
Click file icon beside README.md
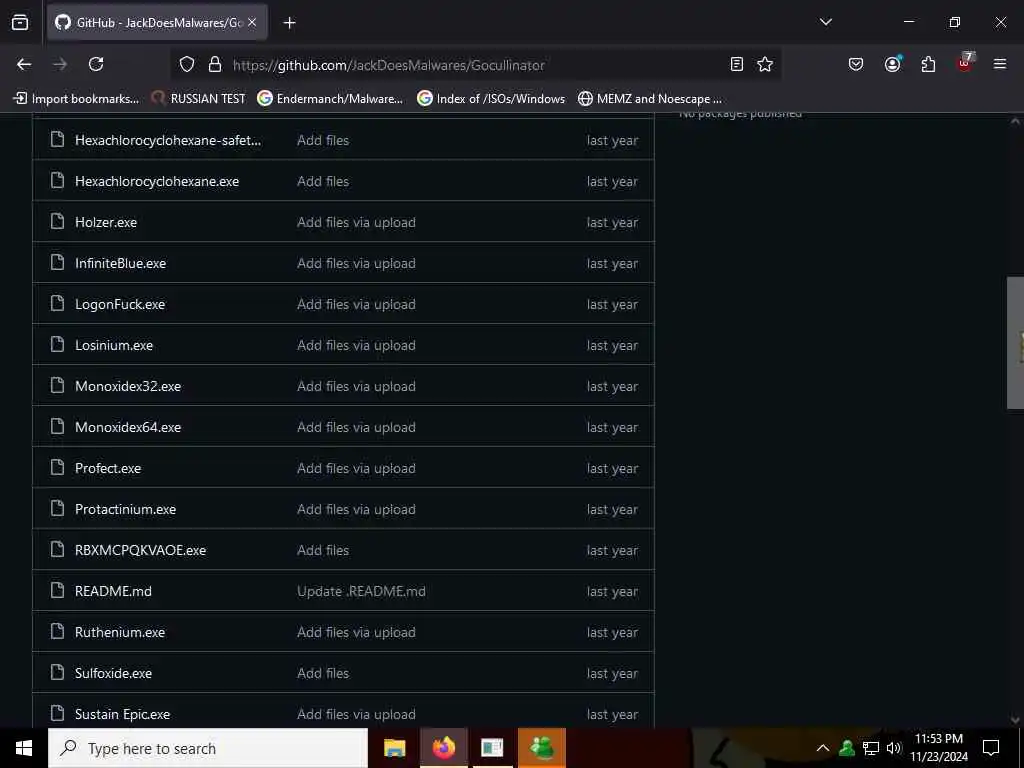57,590
